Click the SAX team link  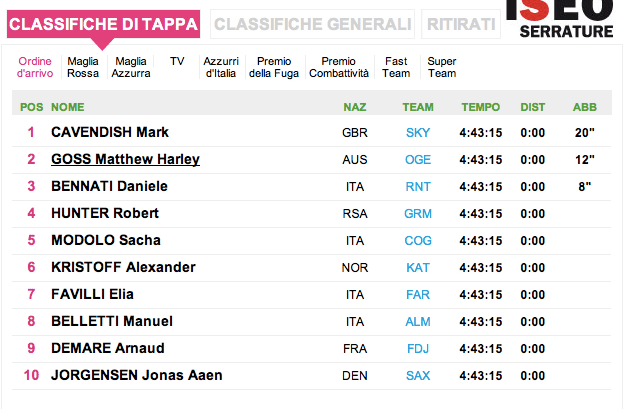pyautogui.click(x=418, y=375)
